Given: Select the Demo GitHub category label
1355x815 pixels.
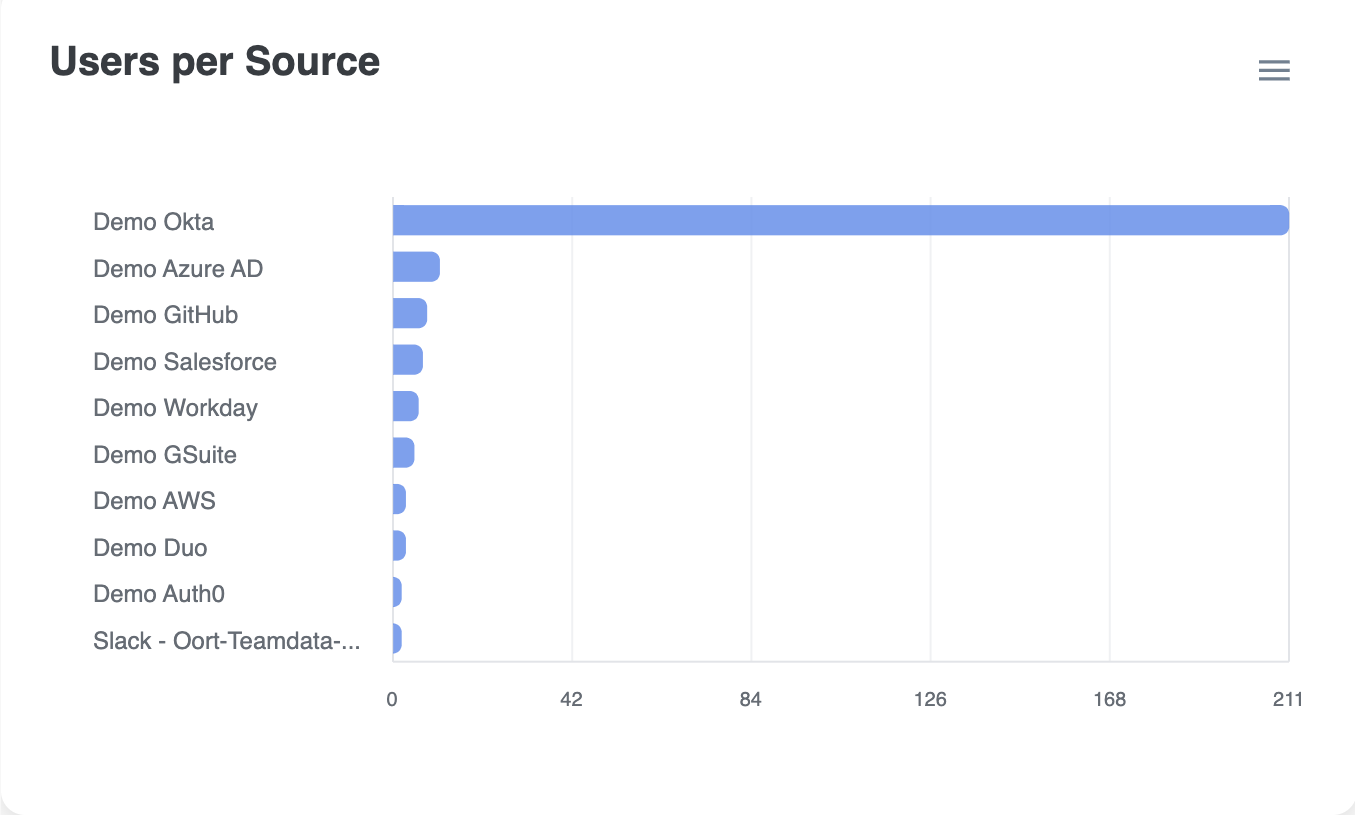Looking at the screenshot, I should 165,315.
